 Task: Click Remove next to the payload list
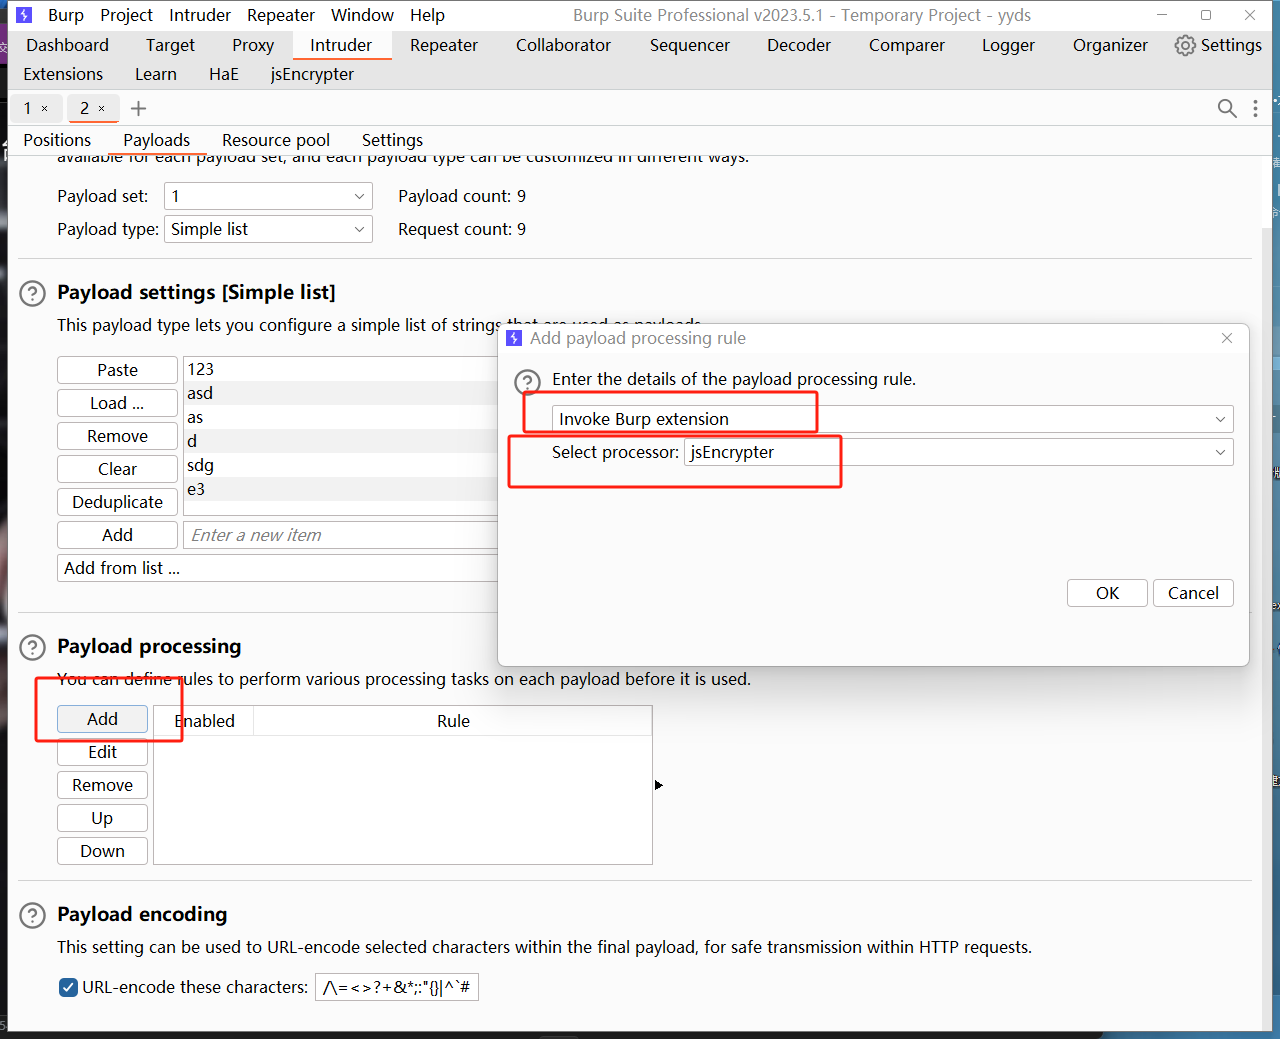click(117, 436)
